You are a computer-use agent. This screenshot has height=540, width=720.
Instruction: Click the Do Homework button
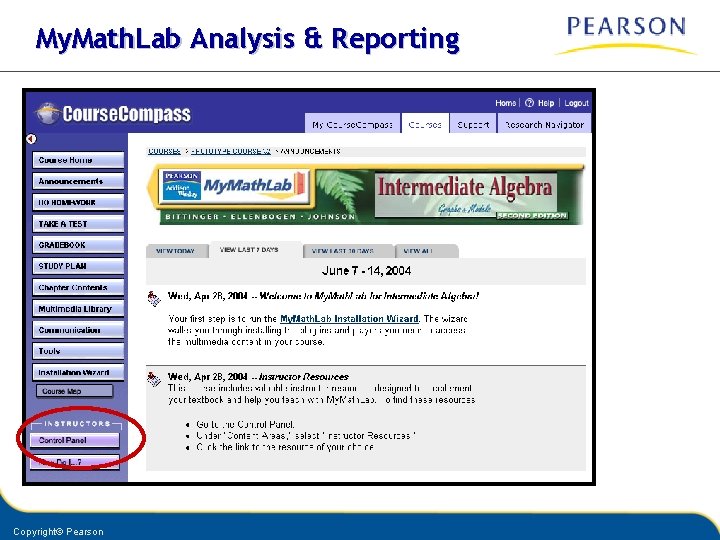tap(78, 202)
